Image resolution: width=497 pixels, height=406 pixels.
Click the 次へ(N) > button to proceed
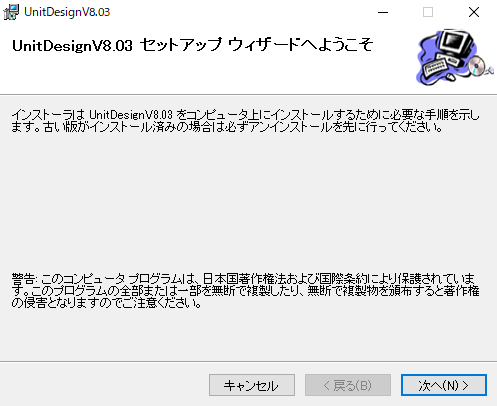coord(444,385)
